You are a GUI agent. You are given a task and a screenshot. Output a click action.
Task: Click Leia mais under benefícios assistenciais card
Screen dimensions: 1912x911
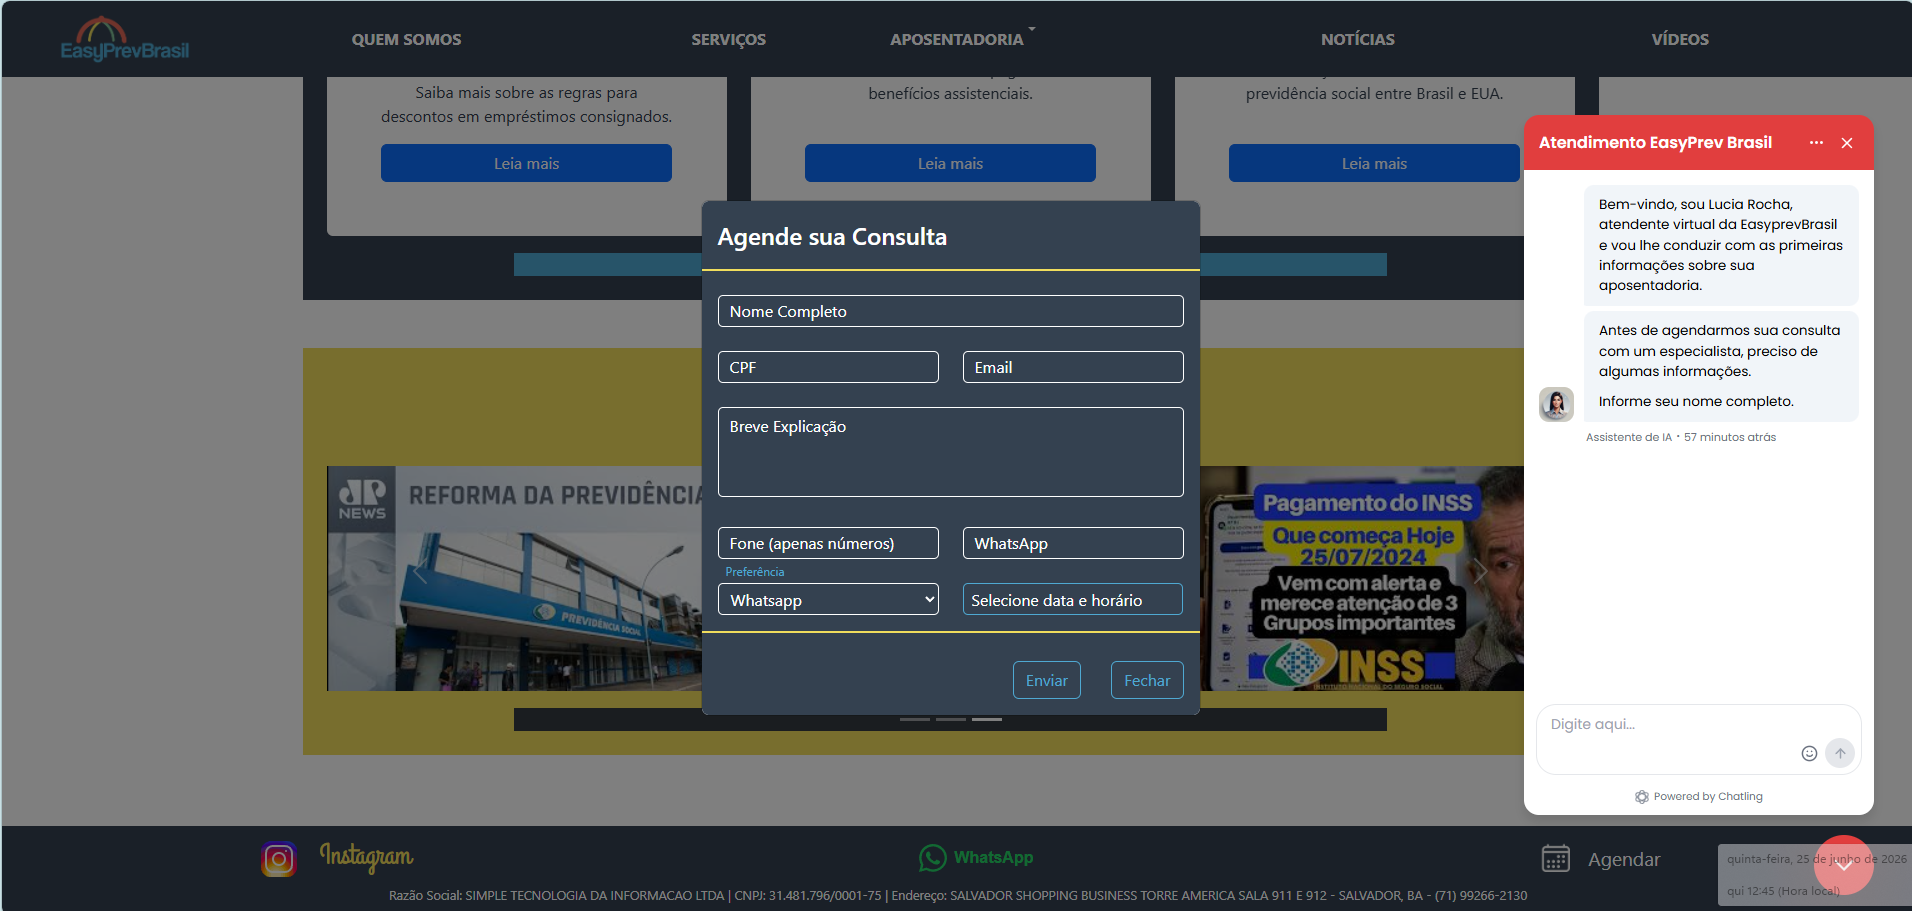950,163
